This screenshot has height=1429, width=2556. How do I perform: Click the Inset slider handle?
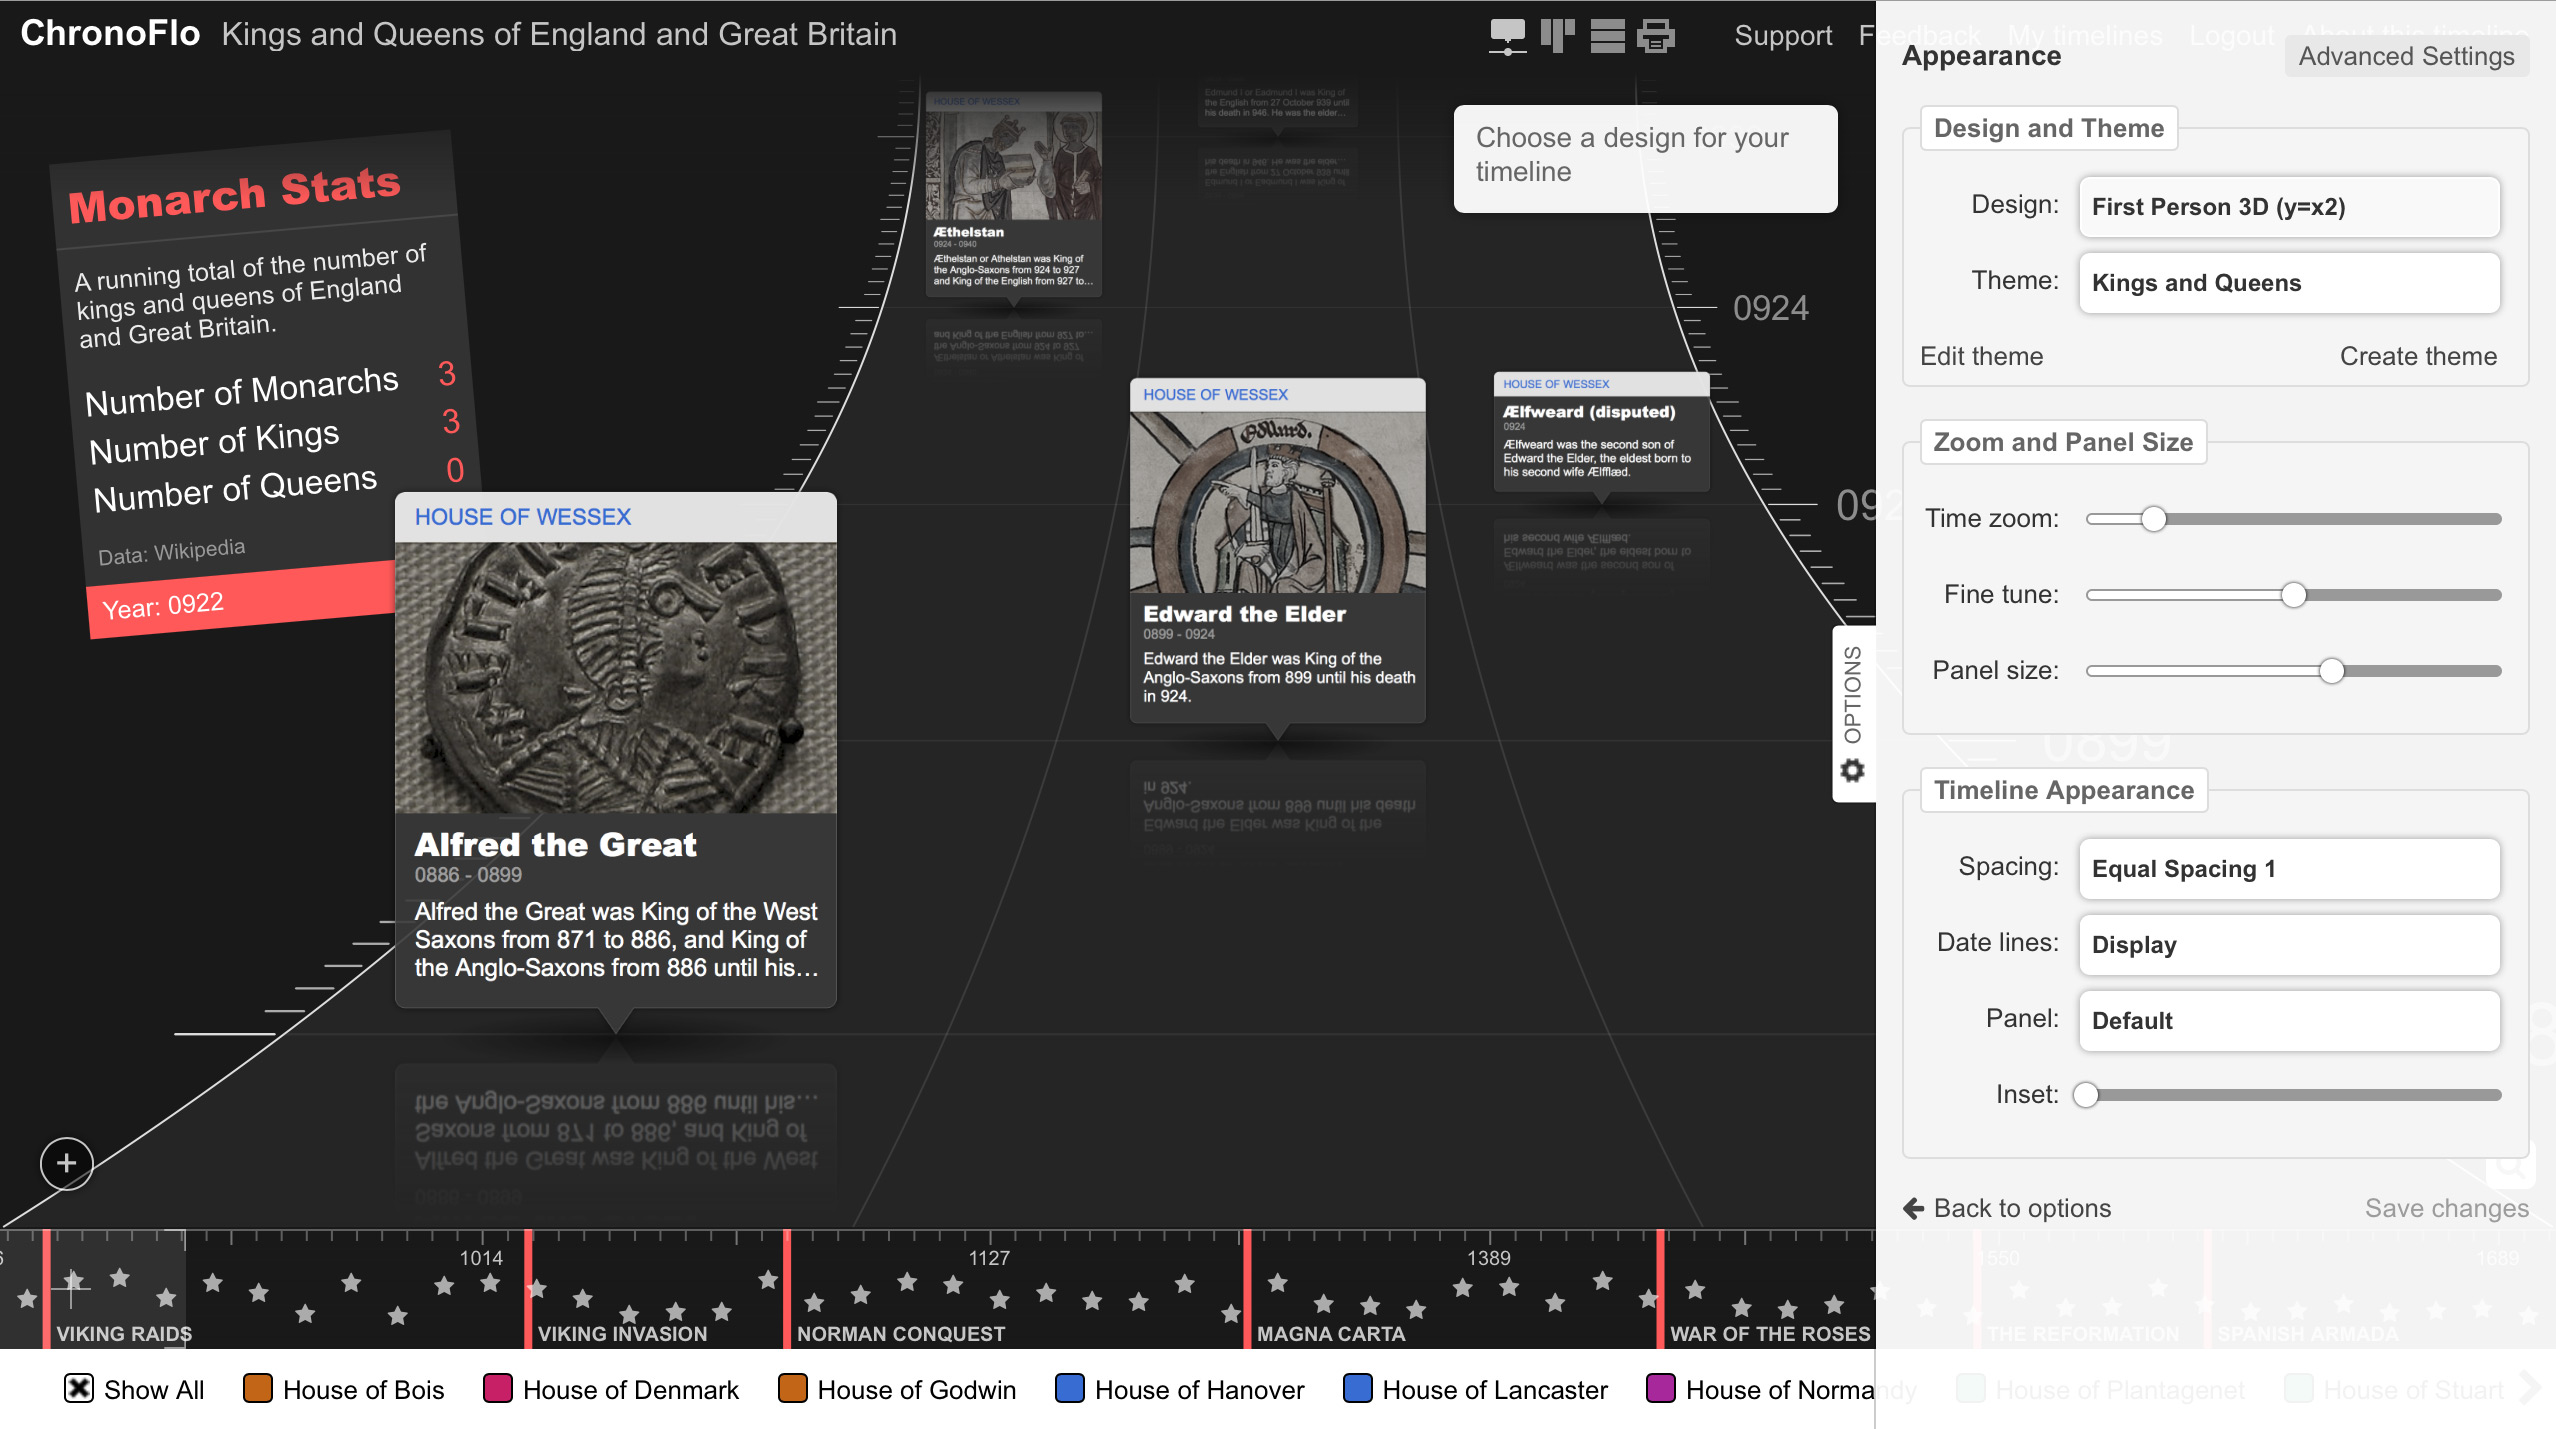(2086, 1095)
